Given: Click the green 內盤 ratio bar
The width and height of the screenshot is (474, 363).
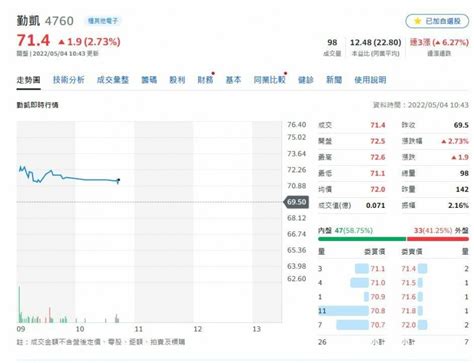Looking at the screenshot, I should coord(362,239).
